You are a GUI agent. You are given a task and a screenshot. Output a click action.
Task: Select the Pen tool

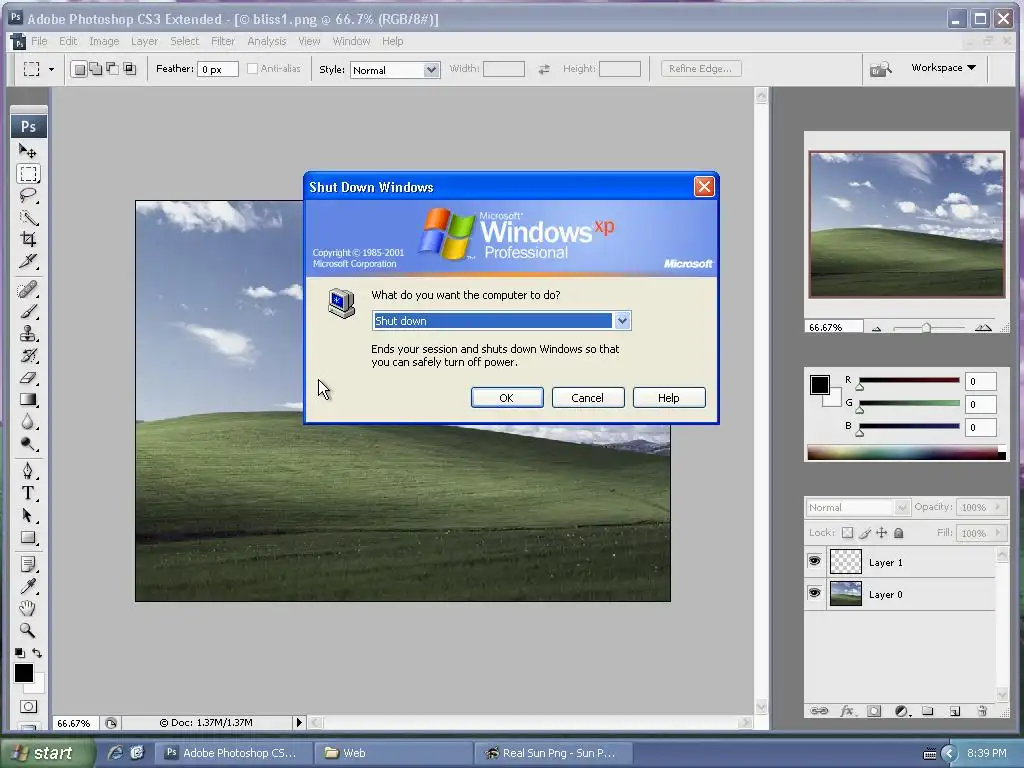pos(27,471)
